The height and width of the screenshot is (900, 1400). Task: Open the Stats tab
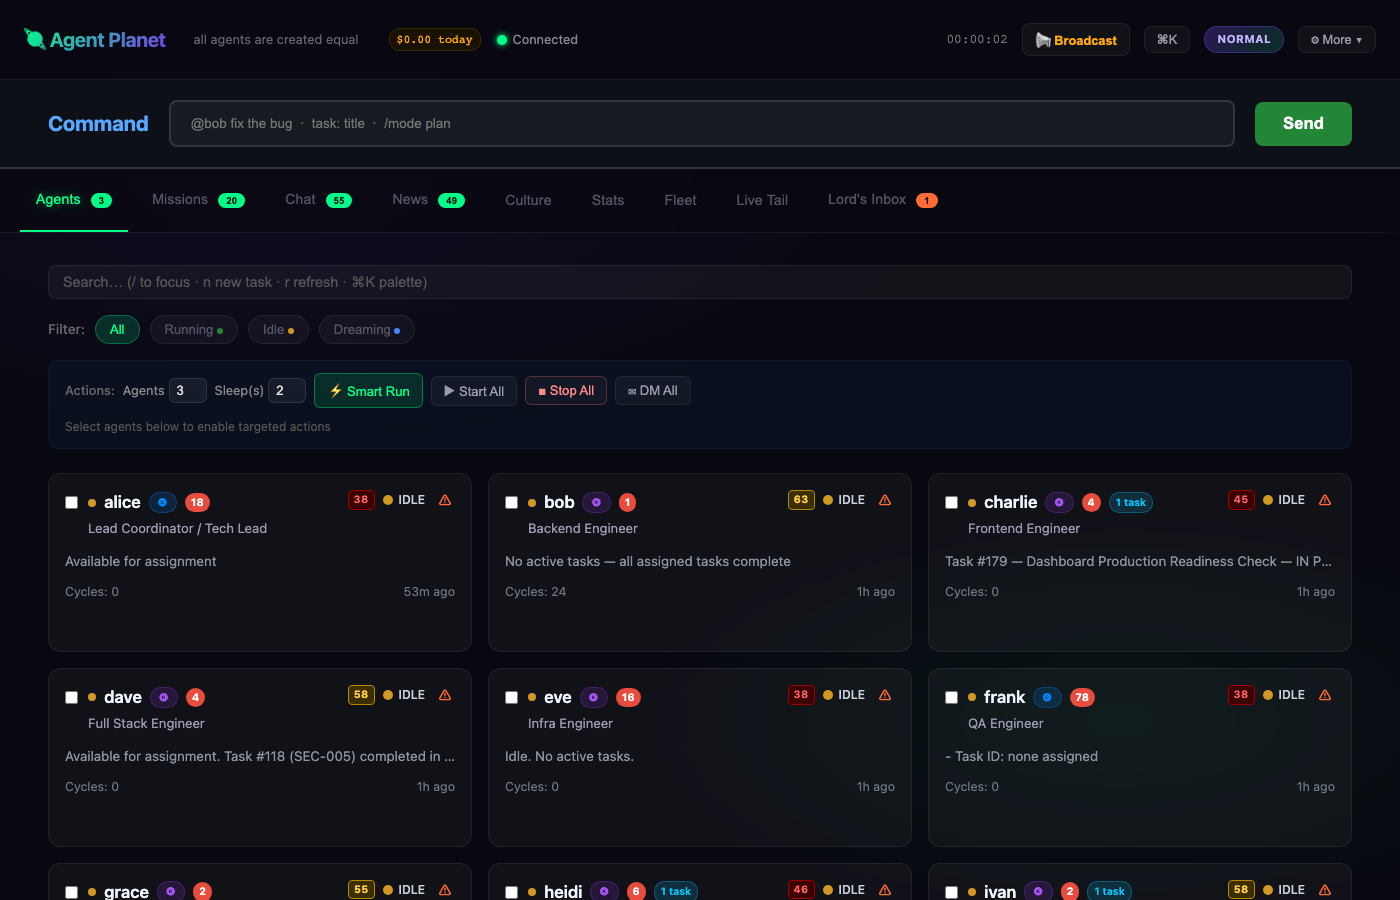point(608,200)
